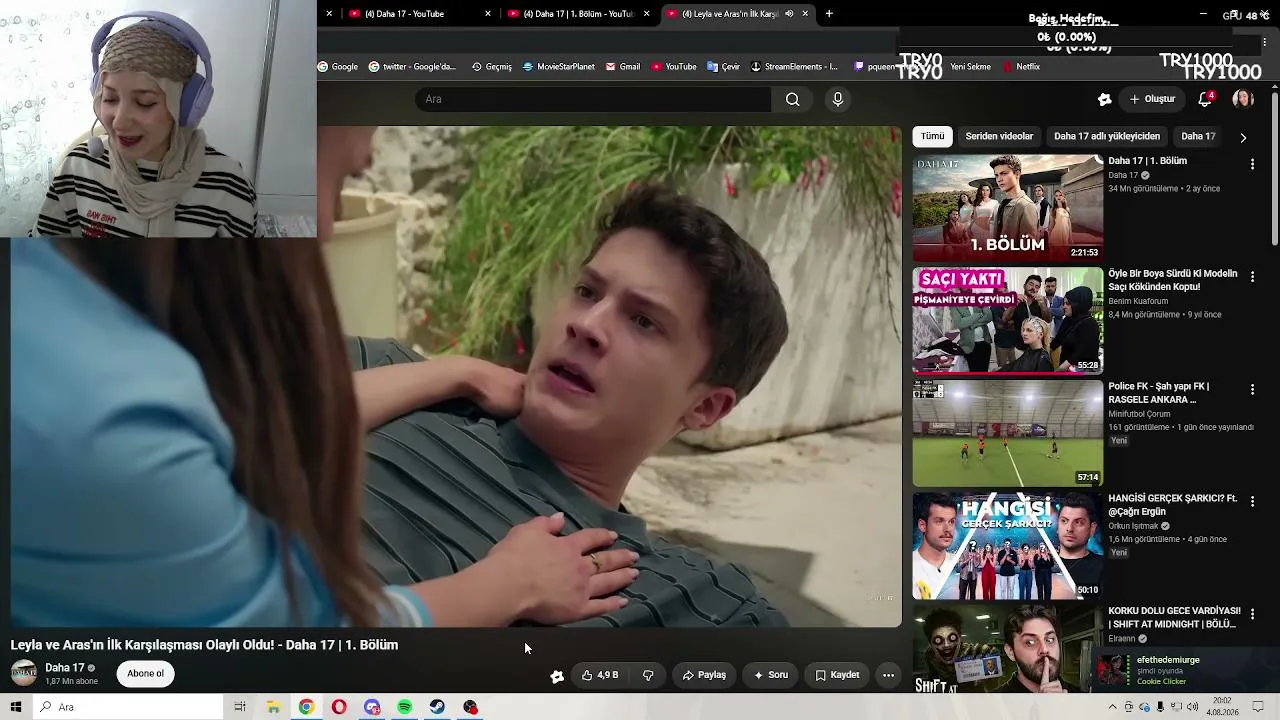Open Task View on the taskbar
The height and width of the screenshot is (720, 1280).
point(240,707)
